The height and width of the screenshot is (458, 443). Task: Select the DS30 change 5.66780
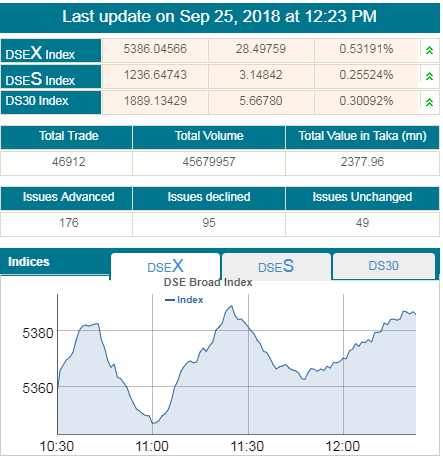[x=261, y=101]
